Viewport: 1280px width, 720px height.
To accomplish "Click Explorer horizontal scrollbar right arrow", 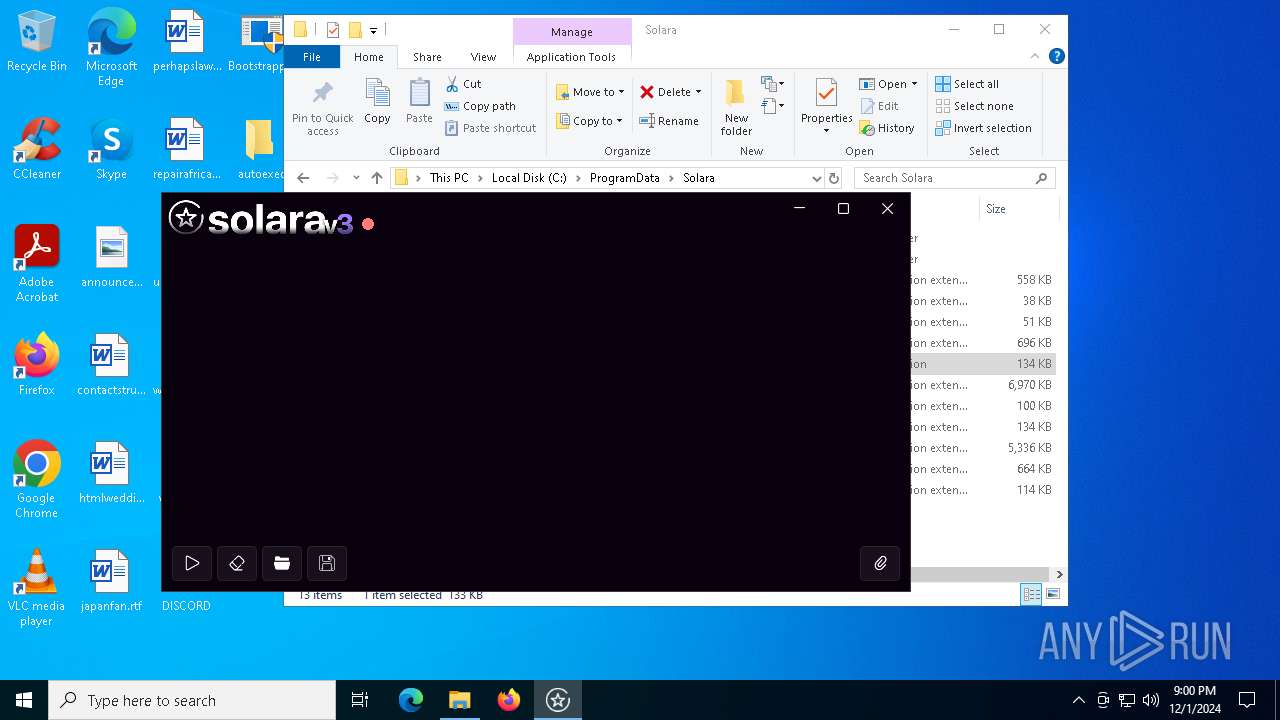I will [x=1059, y=574].
